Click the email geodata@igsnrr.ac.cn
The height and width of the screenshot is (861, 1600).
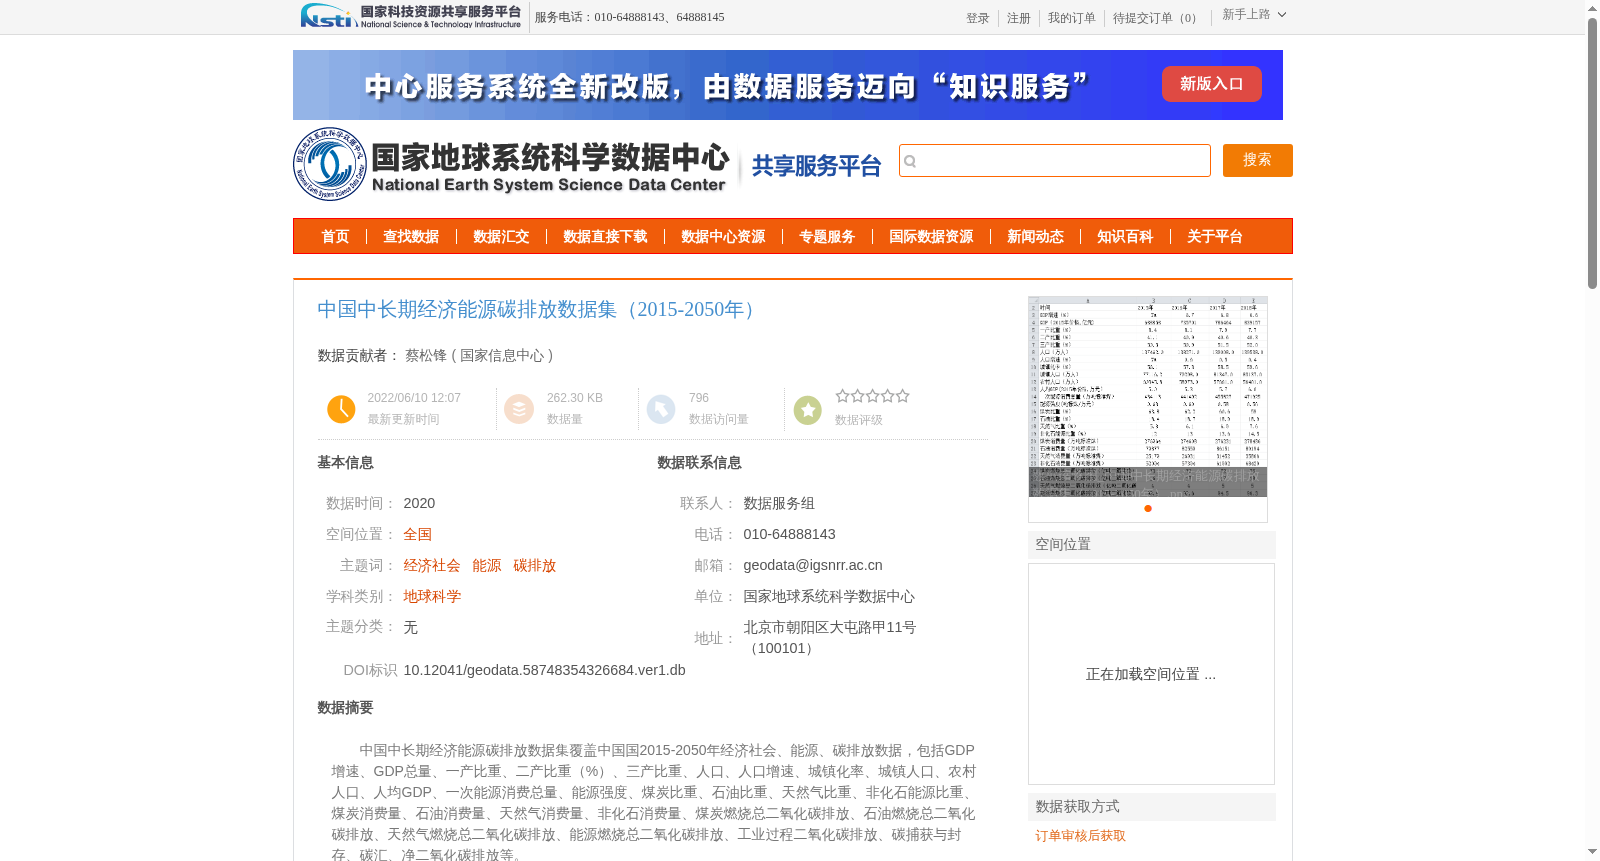pos(813,565)
